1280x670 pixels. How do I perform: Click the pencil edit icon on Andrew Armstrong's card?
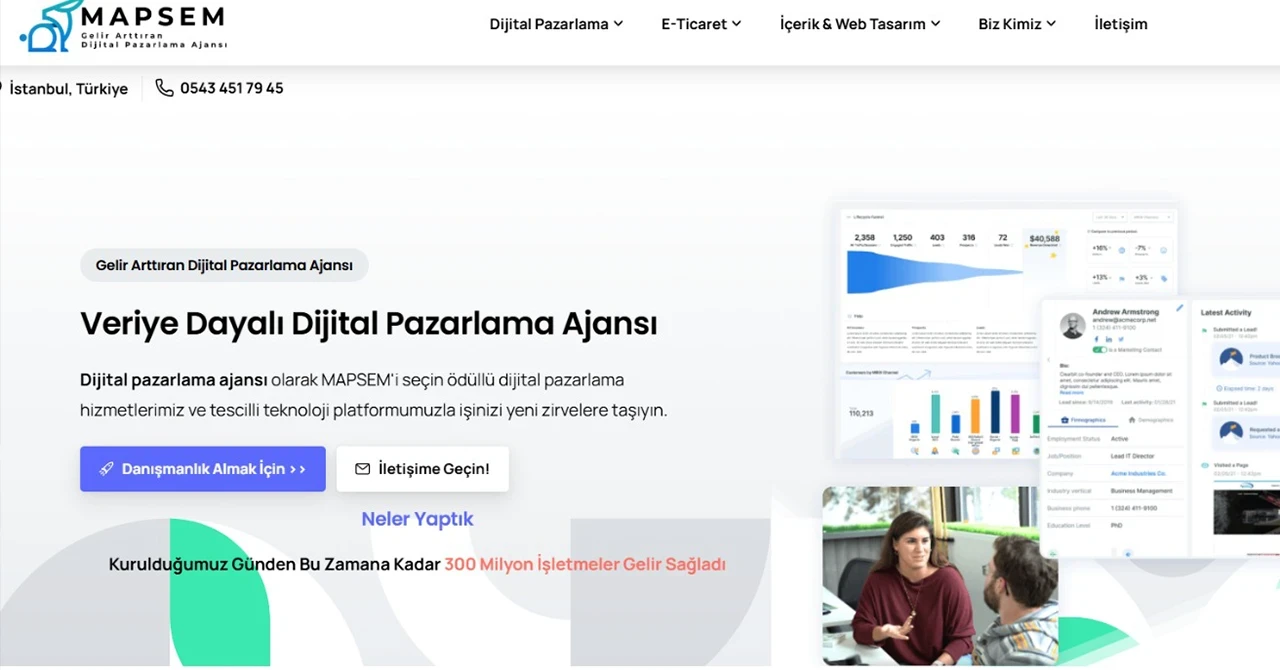click(x=1180, y=307)
